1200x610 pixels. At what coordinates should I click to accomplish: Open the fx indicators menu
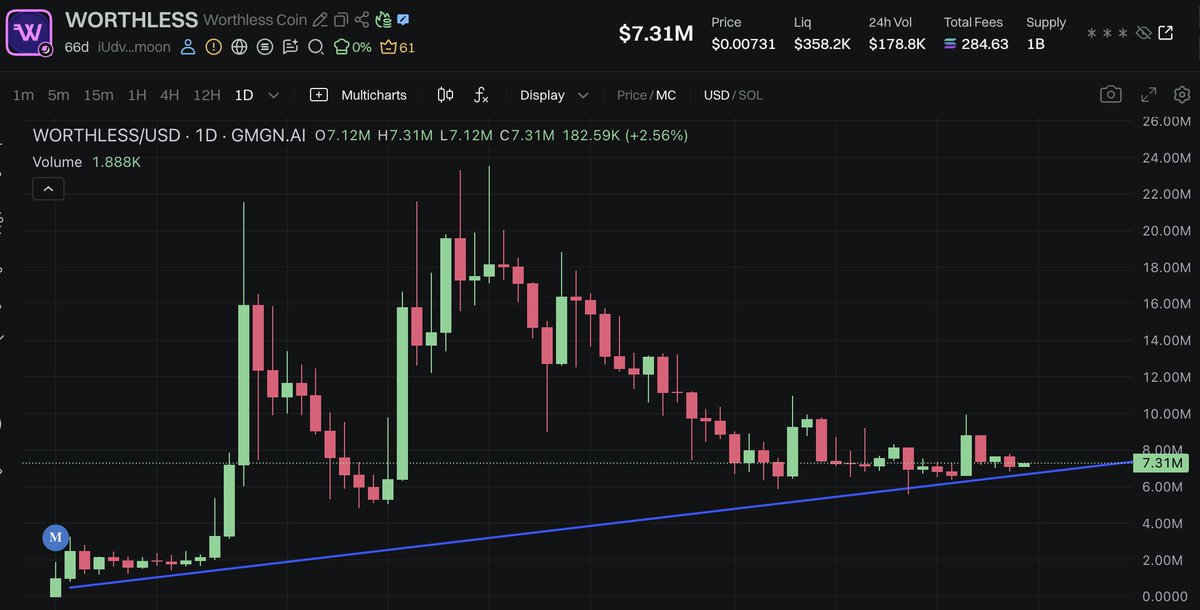click(x=481, y=95)
